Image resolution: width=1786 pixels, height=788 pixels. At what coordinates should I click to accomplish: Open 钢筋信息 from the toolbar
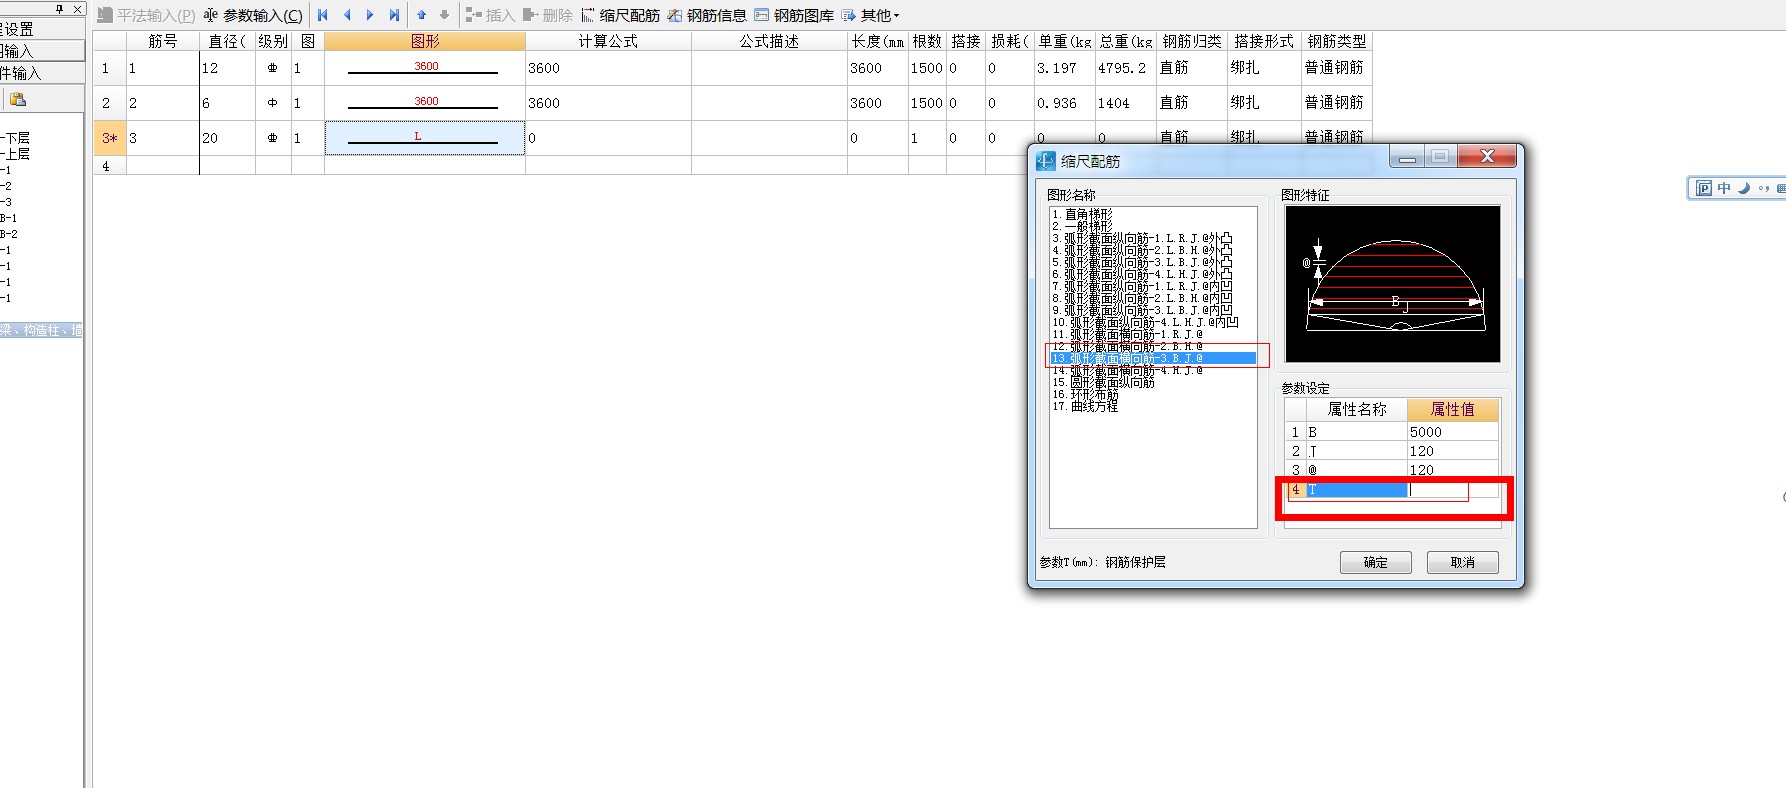(707, 15)
